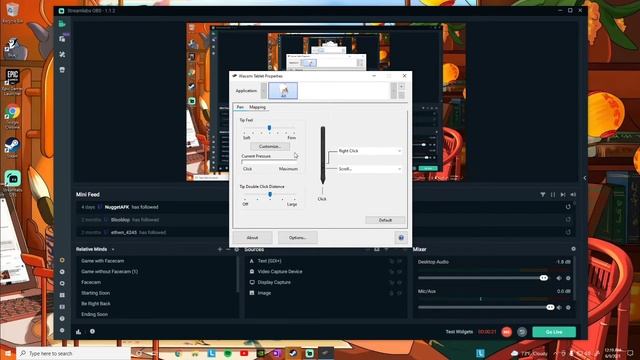Toggle visibility of the Display Capture source
This screenshot has height=360, width=640.
pyautogui.click(x=400, y=282)
